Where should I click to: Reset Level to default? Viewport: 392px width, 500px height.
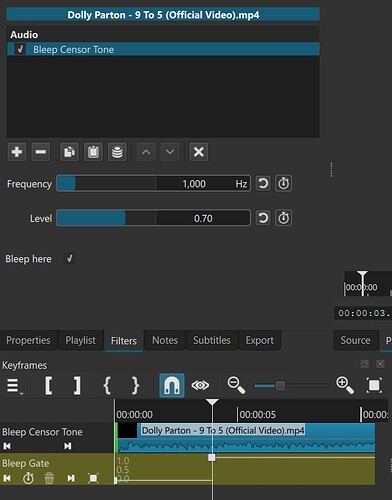(263, 218)
